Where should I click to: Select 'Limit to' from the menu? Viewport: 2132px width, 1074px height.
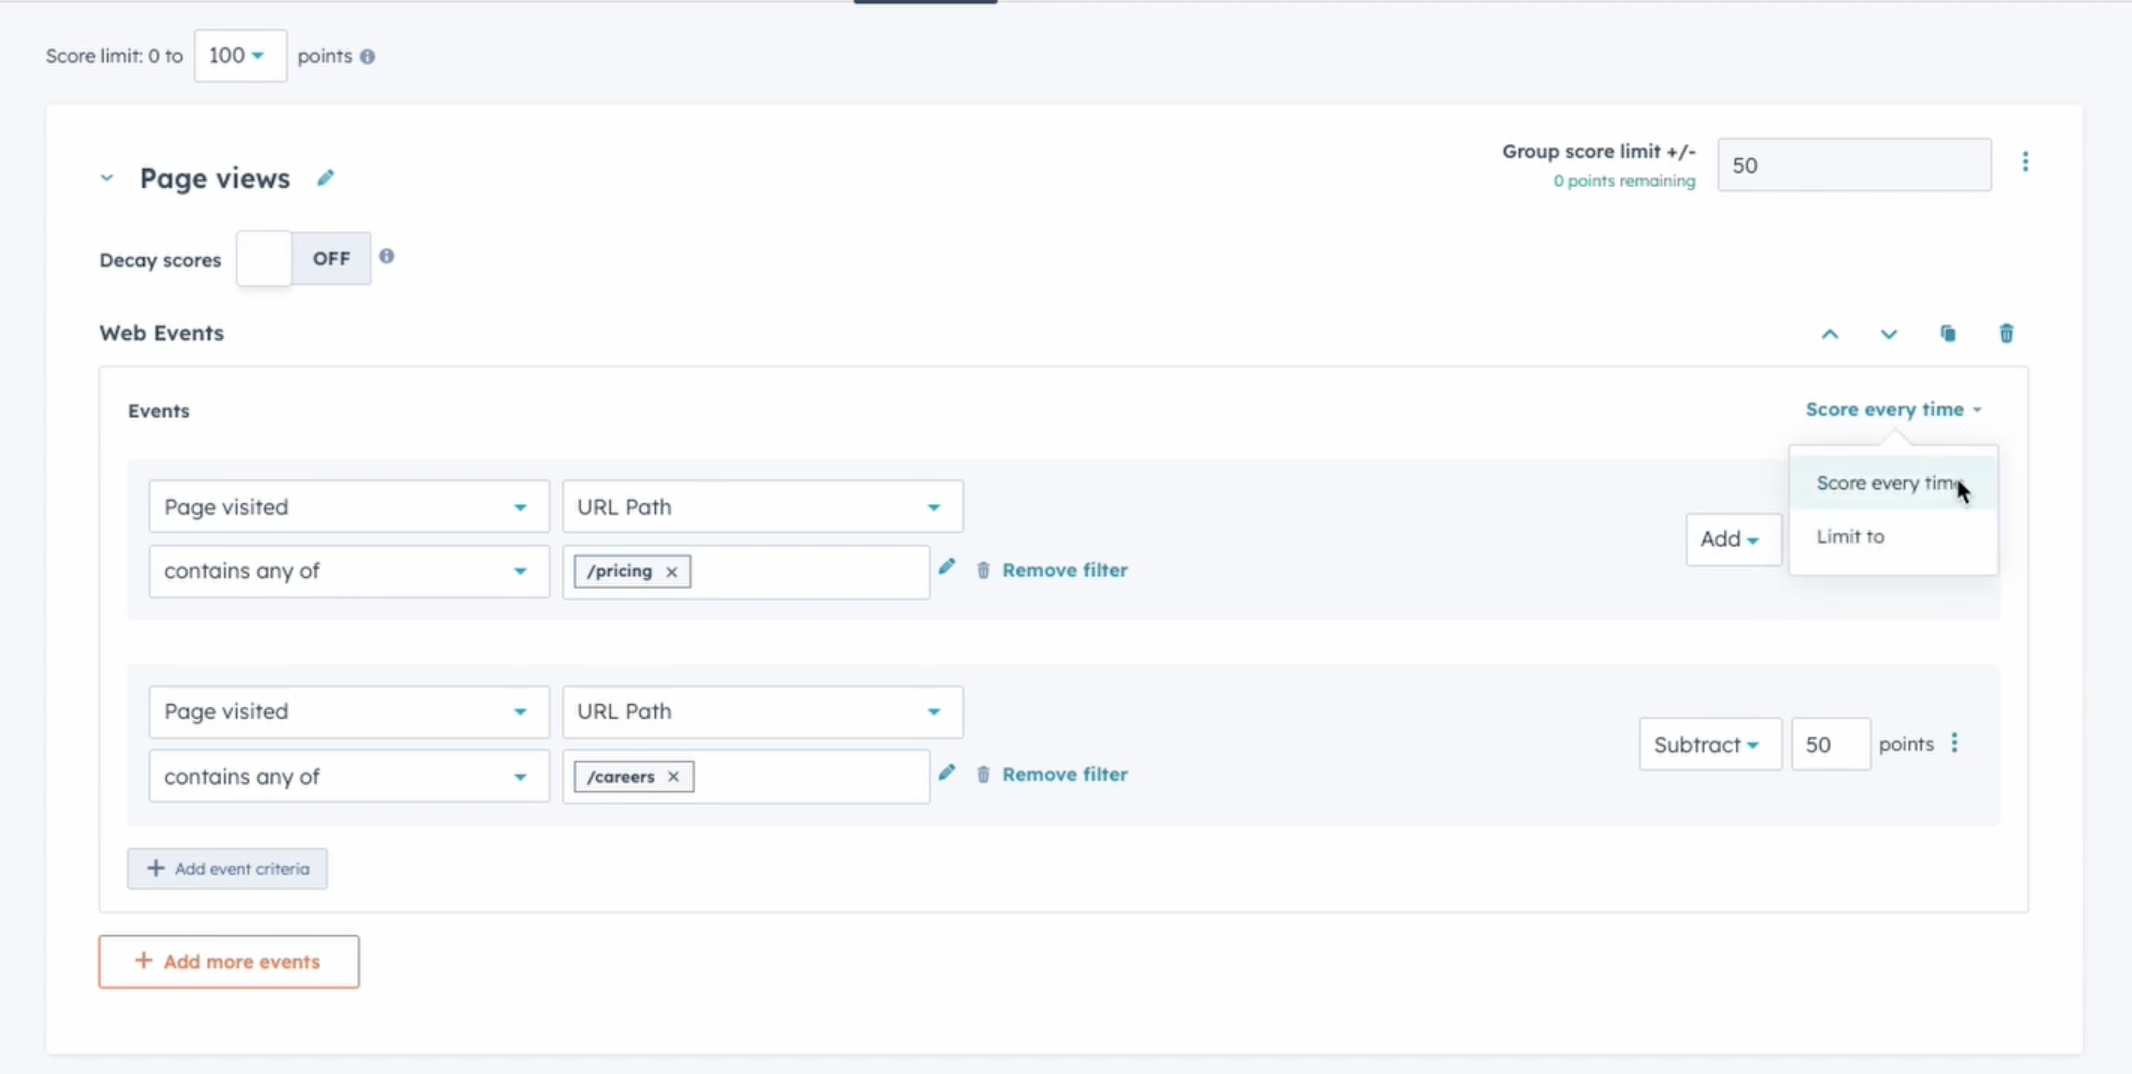[1850, 537]
